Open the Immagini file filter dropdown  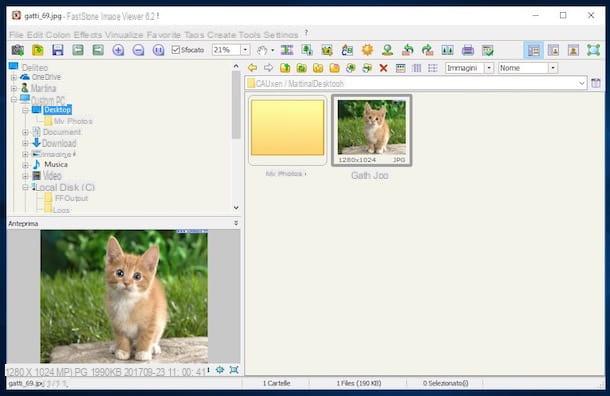[x=489, y=68]
